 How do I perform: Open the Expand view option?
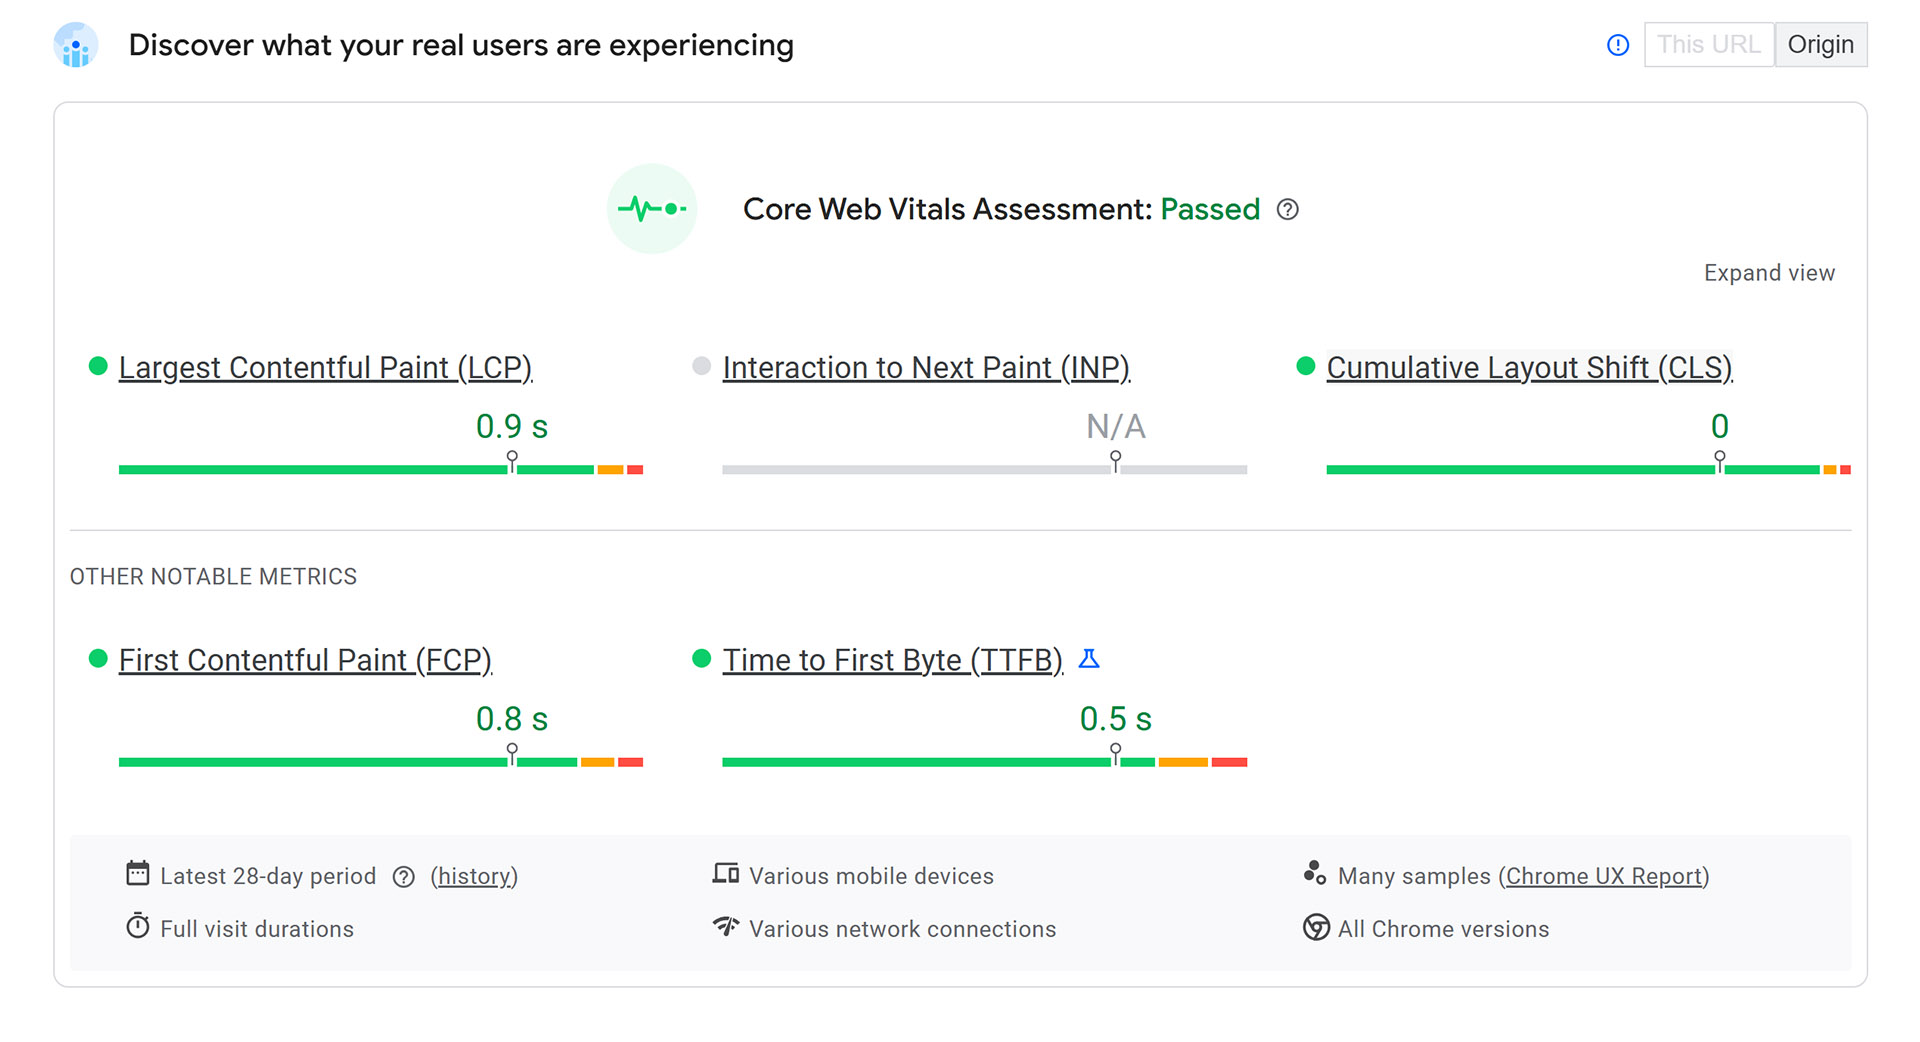pos(1769,272)
